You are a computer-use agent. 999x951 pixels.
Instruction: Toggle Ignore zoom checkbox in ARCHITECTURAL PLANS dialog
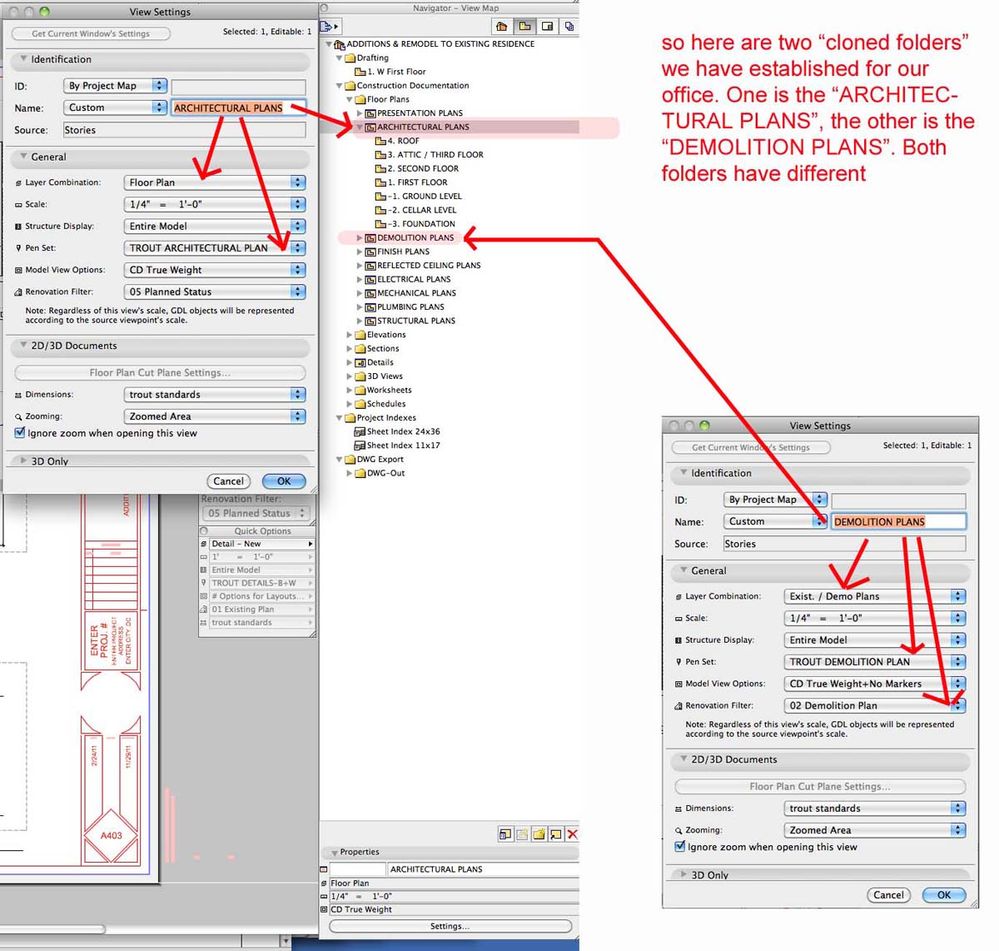pos(20,433)
